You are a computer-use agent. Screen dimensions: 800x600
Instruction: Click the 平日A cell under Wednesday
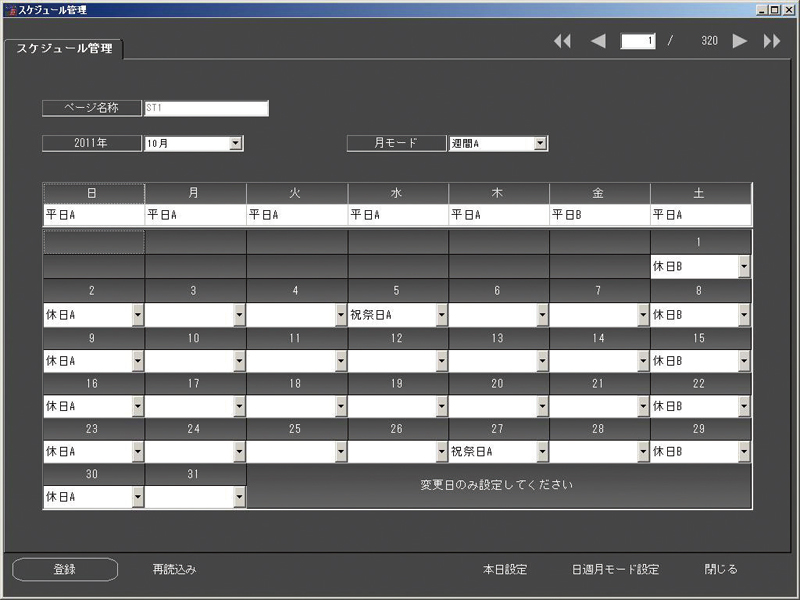point(398,215)
